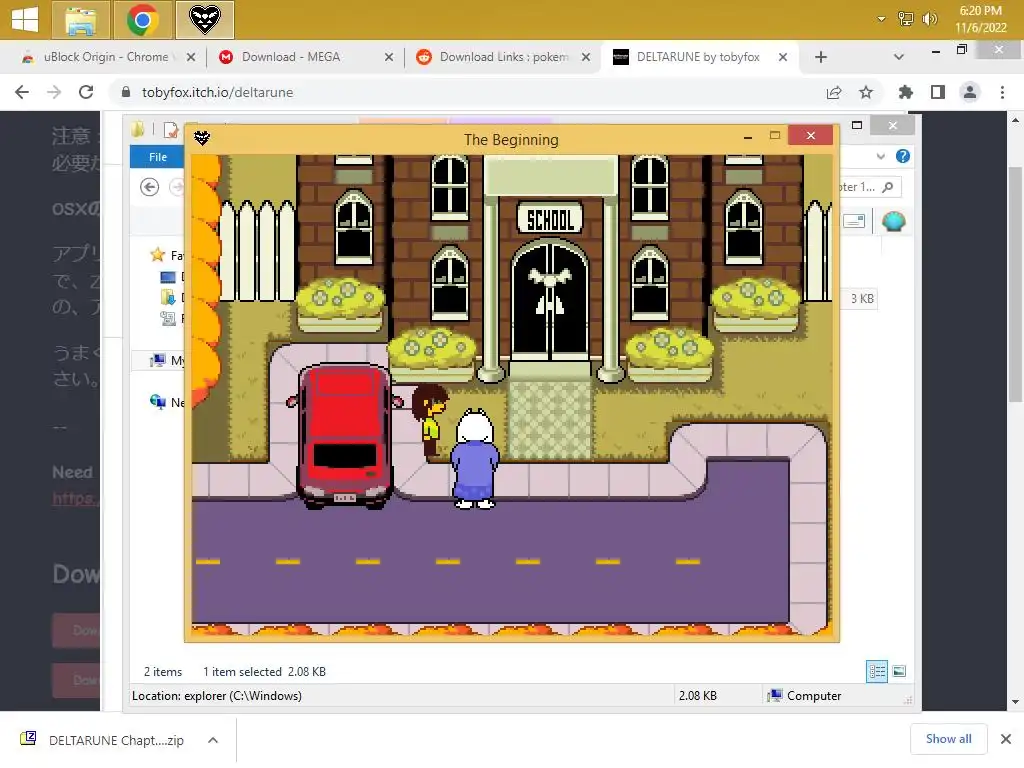Image resolution: width=1024 pixels, height=768 pixels.
Task: Close the Download - MEGA tab
Action: pyautogui.click(x=389, y=57)
